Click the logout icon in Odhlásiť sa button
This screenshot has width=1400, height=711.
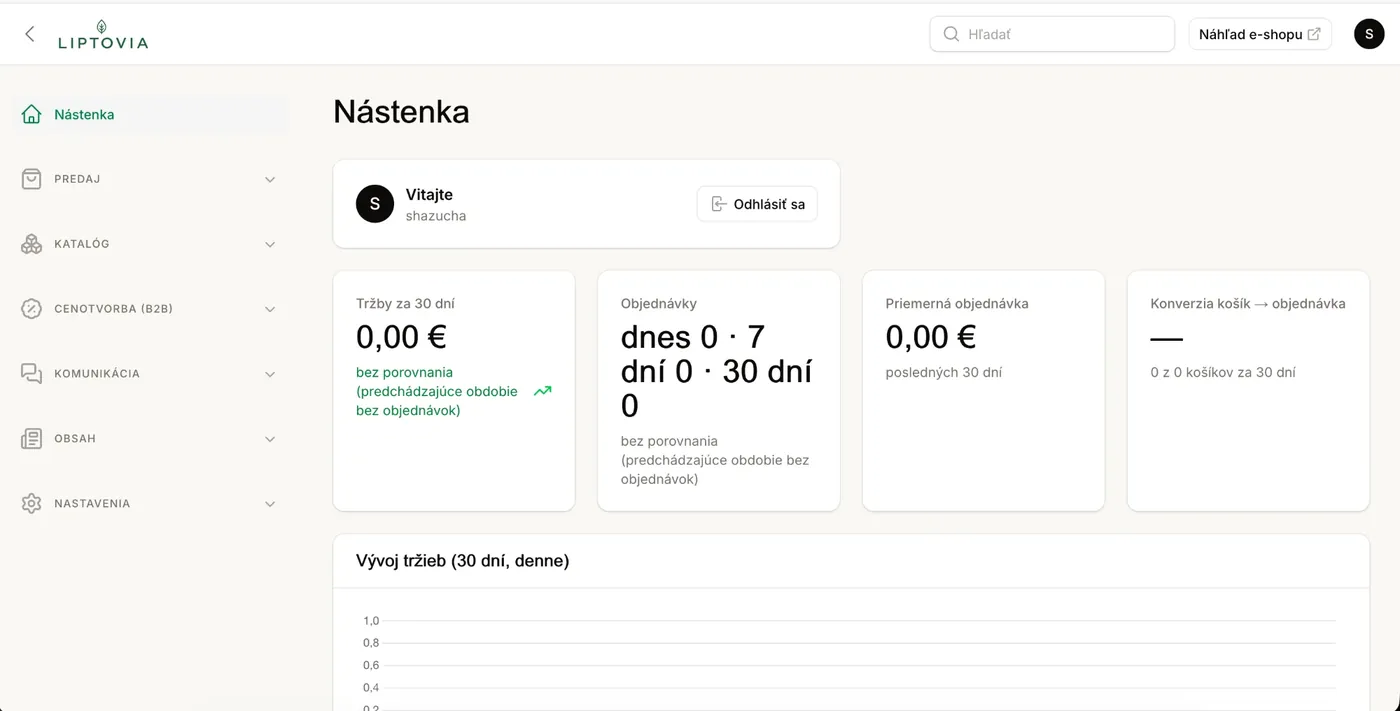click(718, 204)
